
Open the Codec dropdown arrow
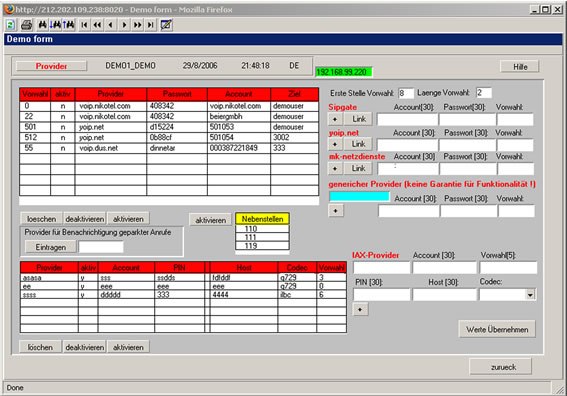point(530,295)
